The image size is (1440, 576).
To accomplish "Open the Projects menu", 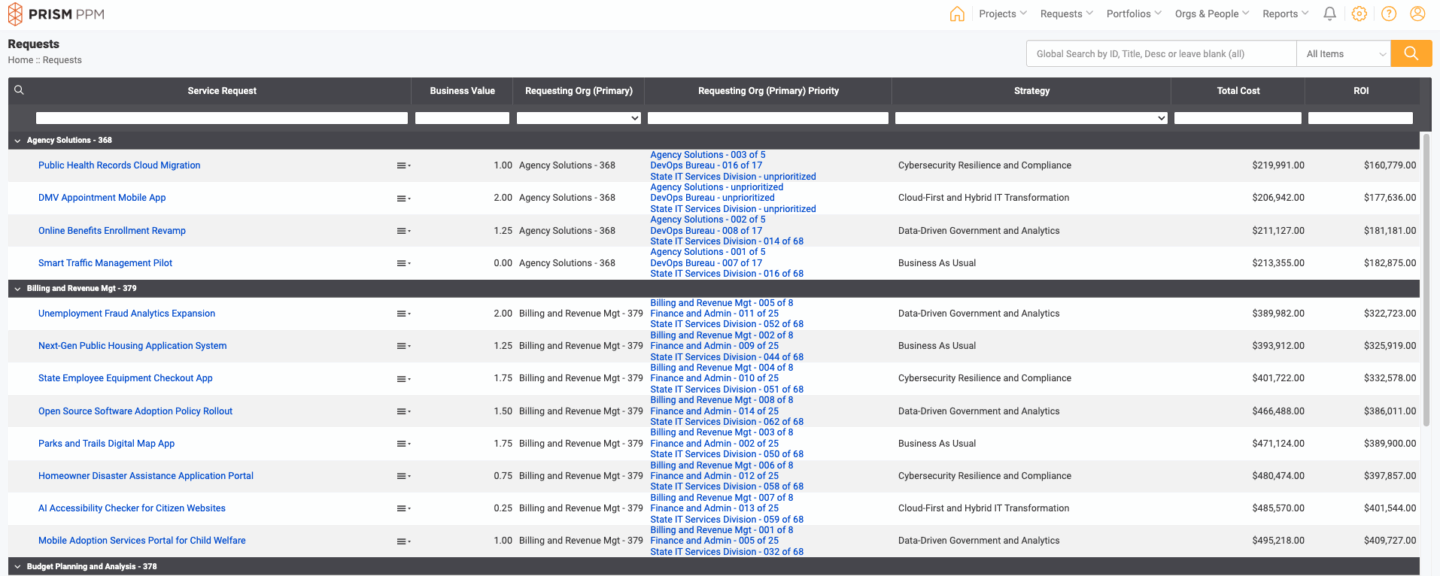I will pos(1002,14).
